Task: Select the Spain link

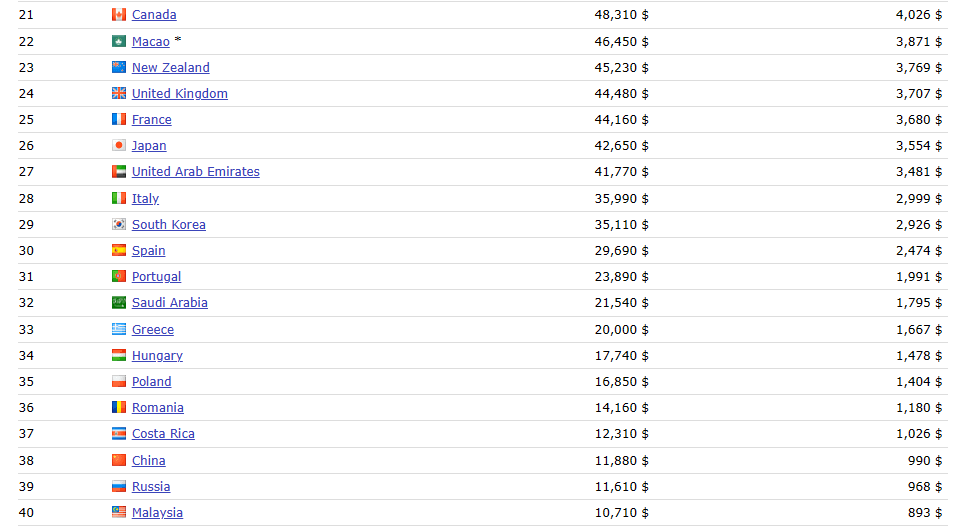Action: coord(148,251)
